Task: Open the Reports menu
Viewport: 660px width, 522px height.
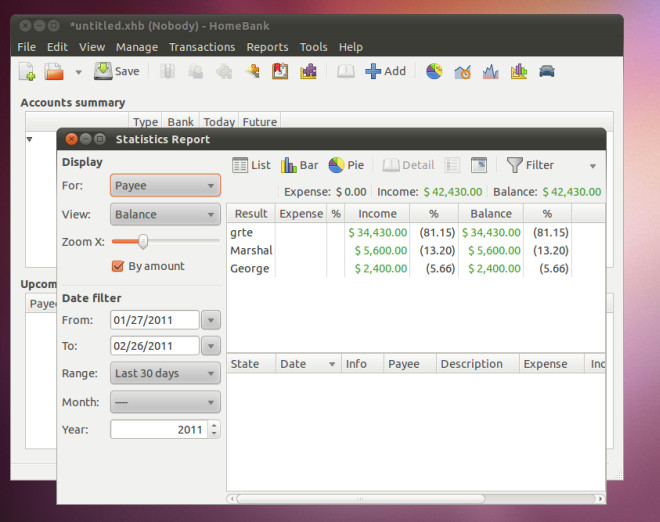Action: click(x=267, y=47)
